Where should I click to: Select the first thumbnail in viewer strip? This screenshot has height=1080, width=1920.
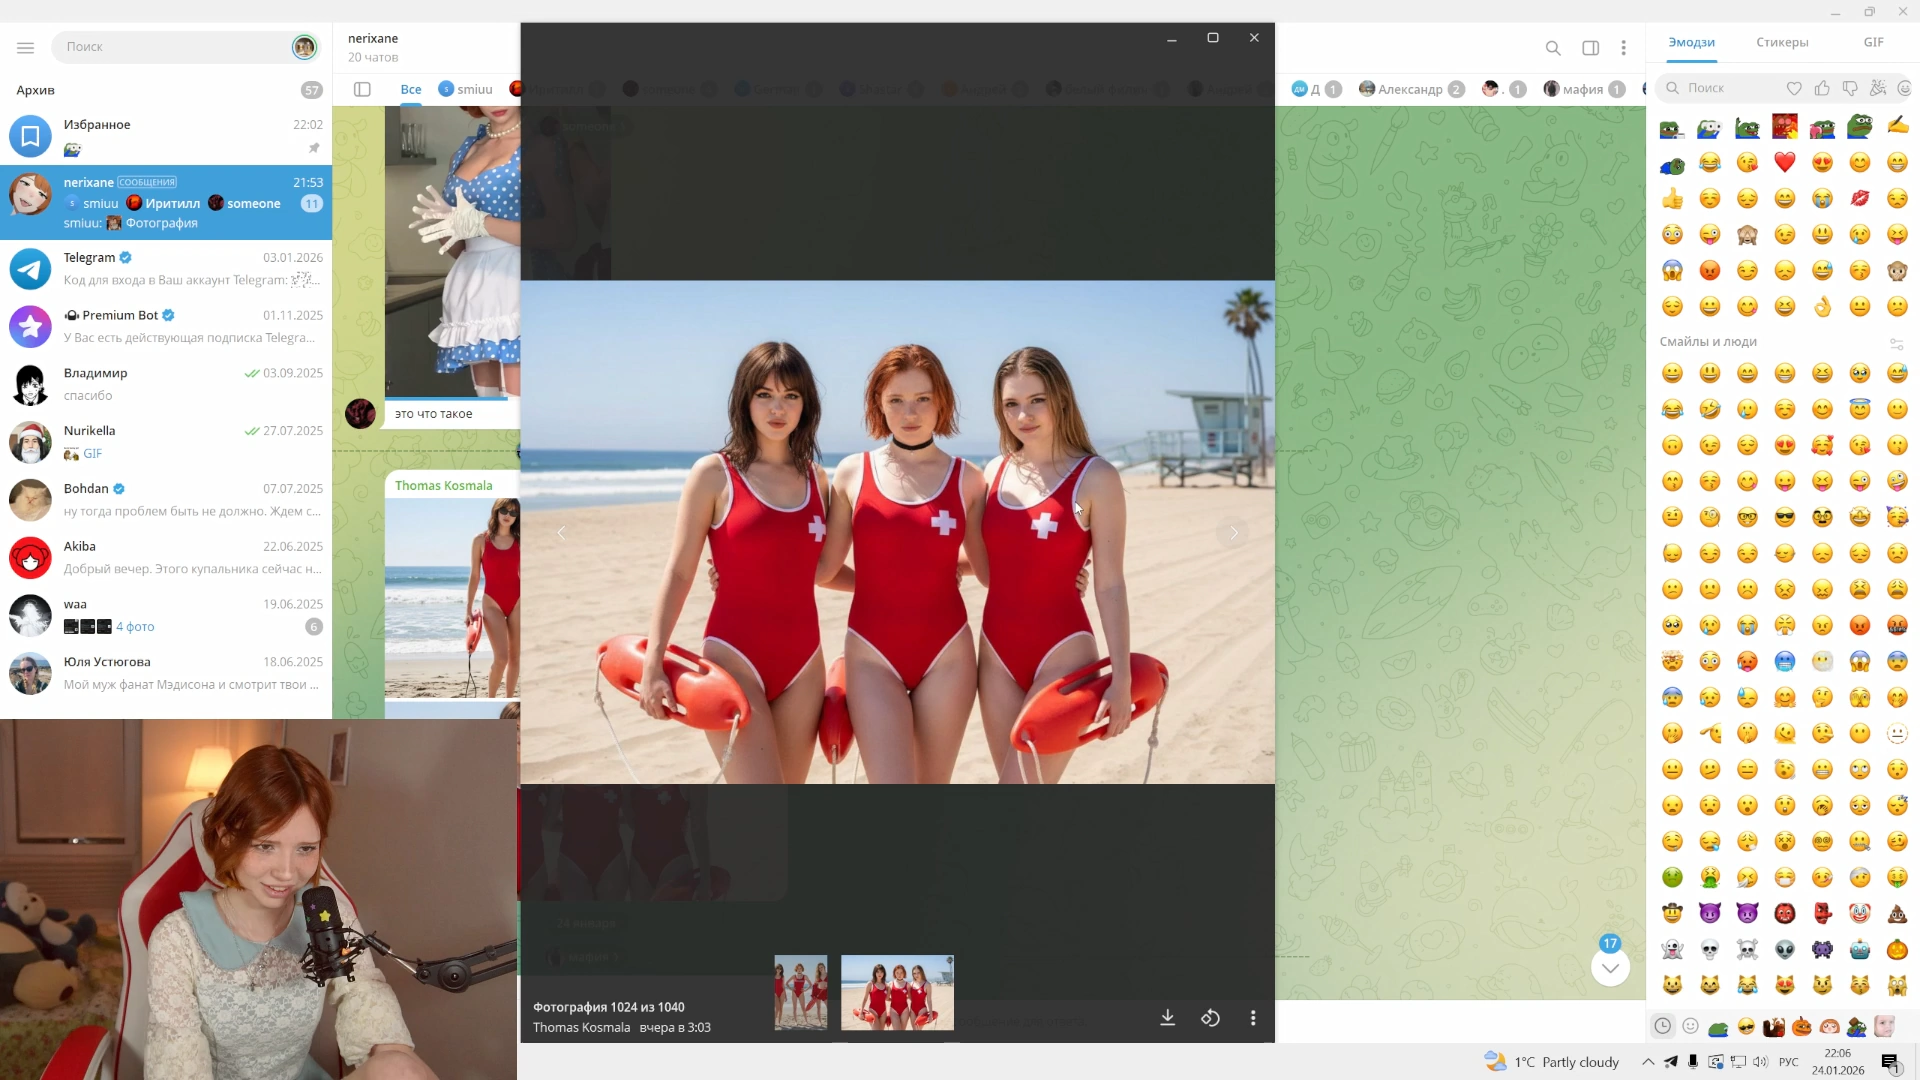800,992
